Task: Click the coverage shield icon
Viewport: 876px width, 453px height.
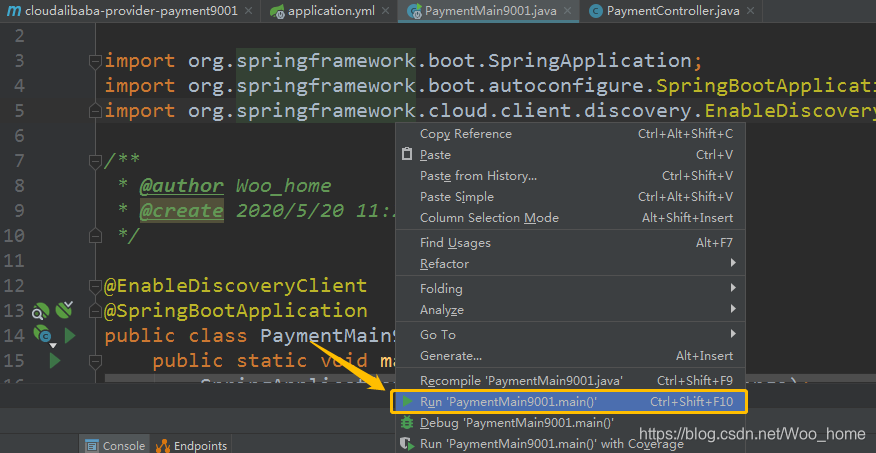Action: point(407,444)
